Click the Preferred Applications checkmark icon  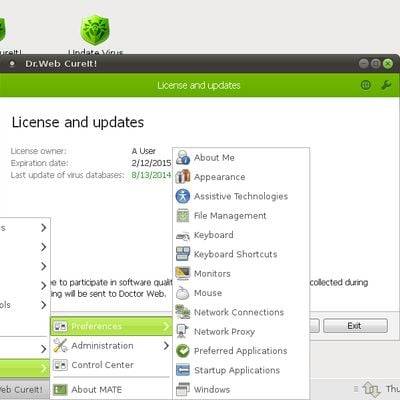pyautogui.click(x=183, y=351)
